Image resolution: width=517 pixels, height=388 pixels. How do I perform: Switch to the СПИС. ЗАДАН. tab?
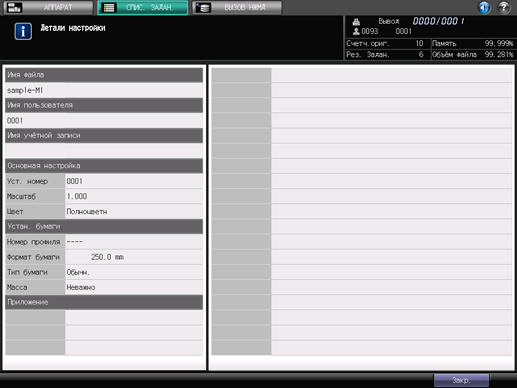[x=143, y=7]
